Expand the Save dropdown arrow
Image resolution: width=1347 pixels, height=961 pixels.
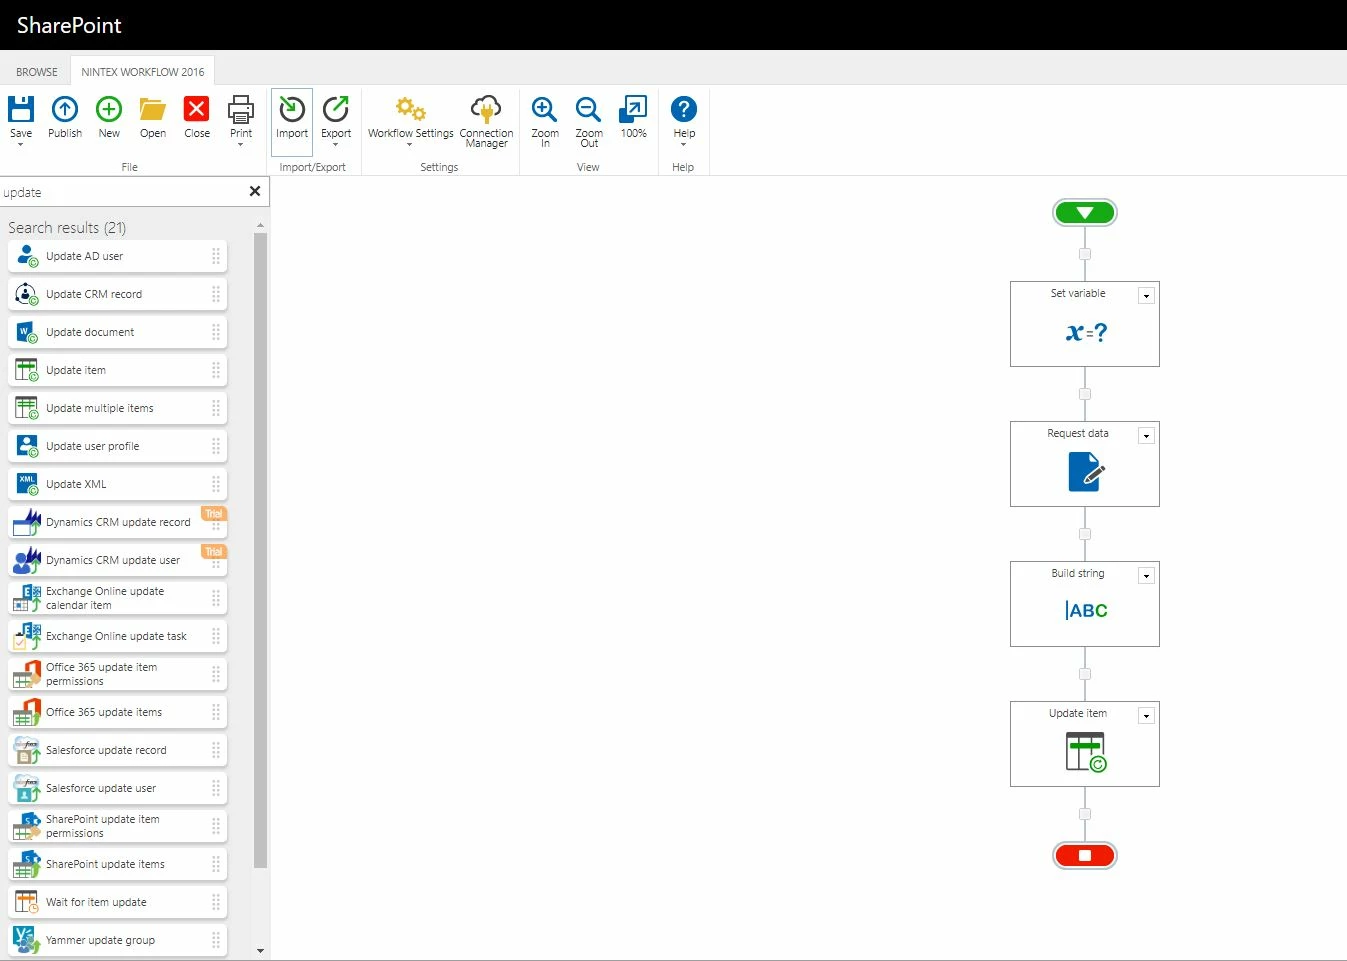21,145
